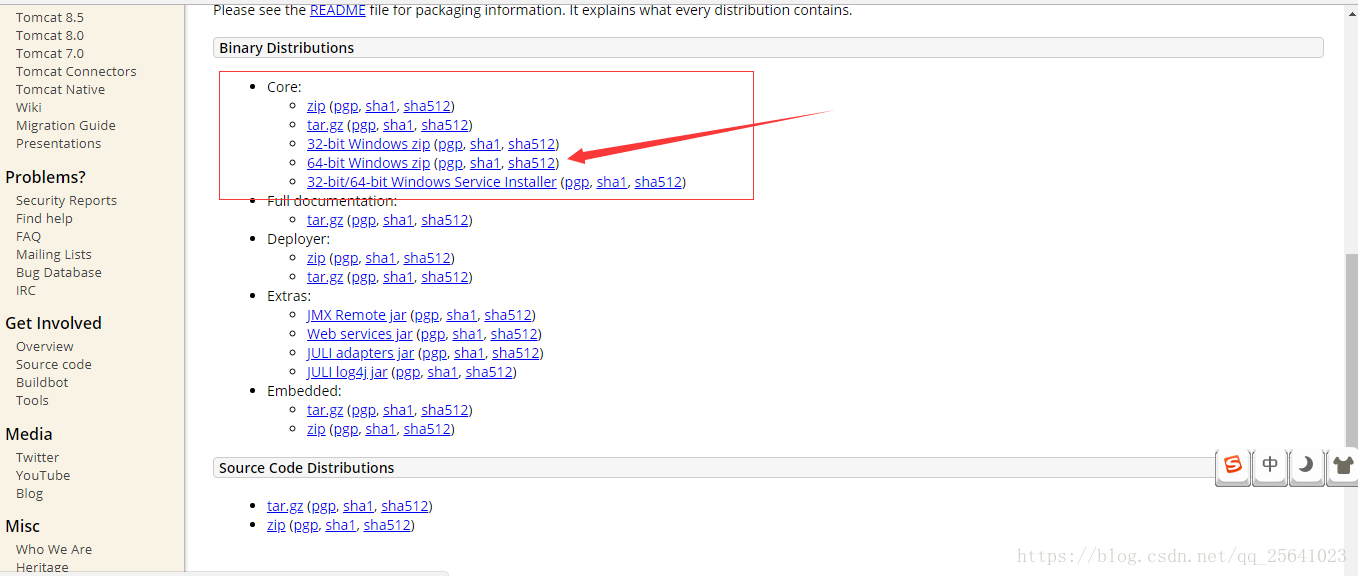This screenshot has width=1358, height=576.
Task: Open the pgp signature for 64-bit Windows zip
Action: point(450,163)
